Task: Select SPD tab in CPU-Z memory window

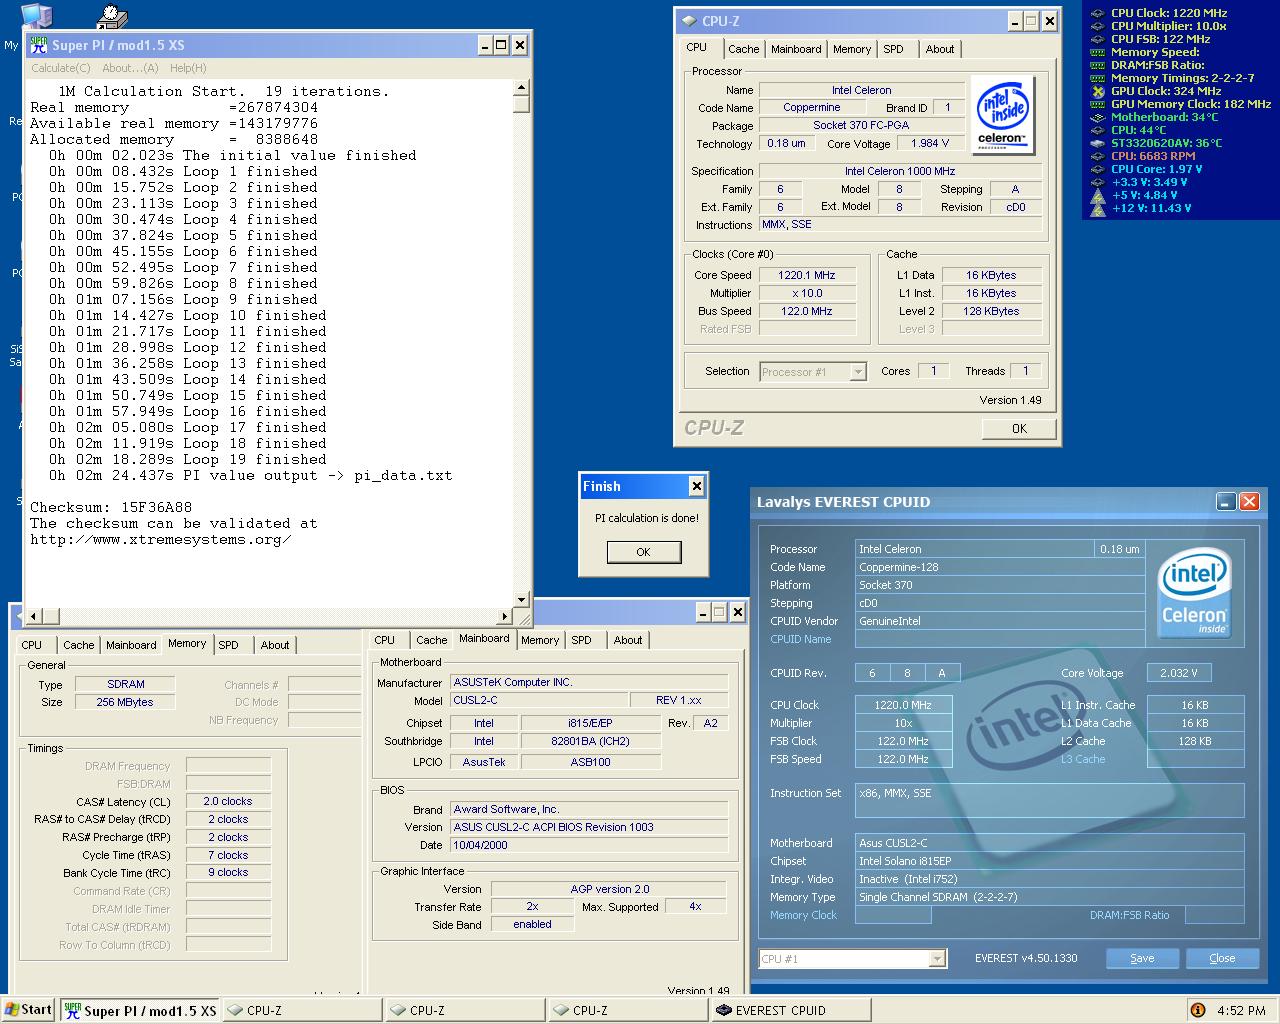Action: [229, 645]
